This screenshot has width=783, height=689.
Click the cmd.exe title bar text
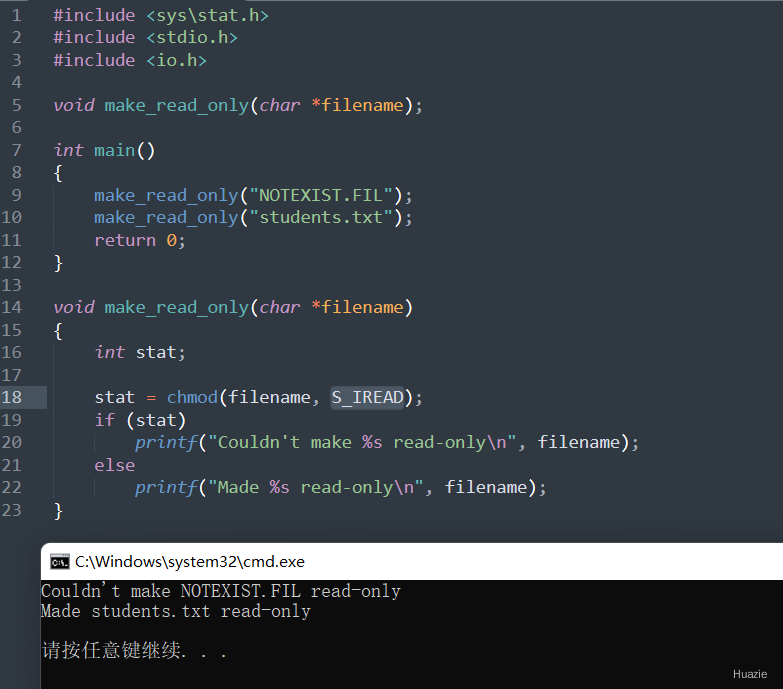(190, 562)
